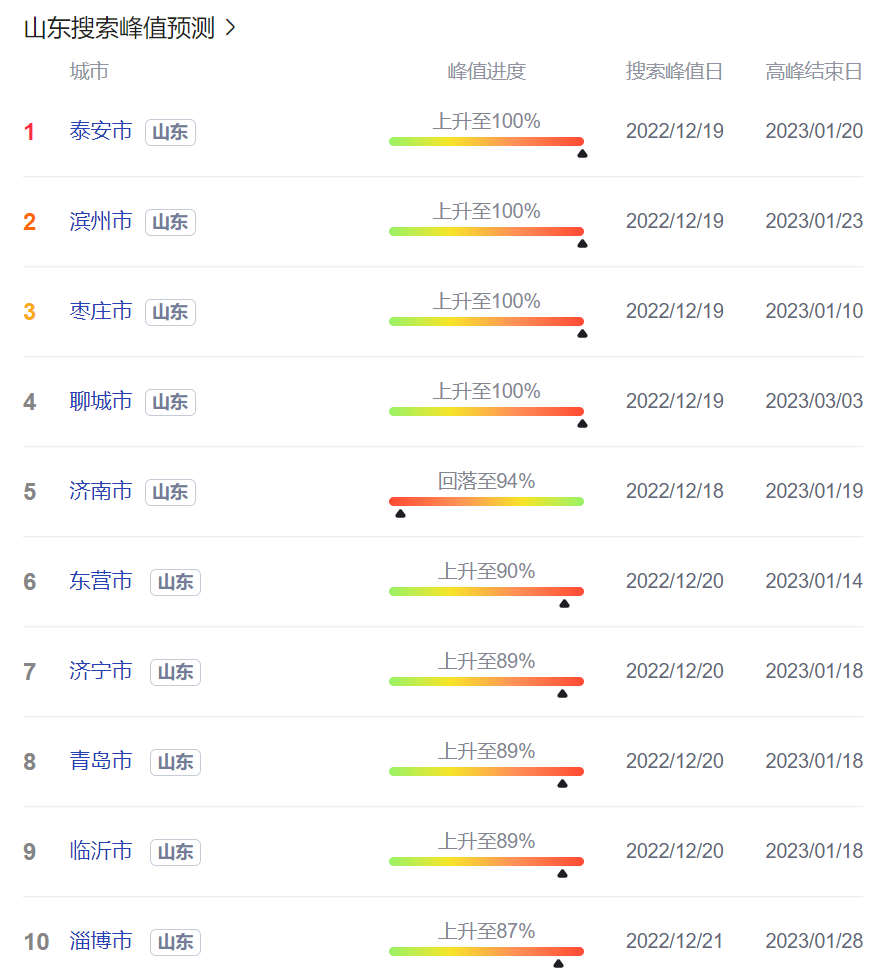883x975 pixels.
Task: Click the black marker under 东营市 progress bar
Action: (x=564, y=603)
